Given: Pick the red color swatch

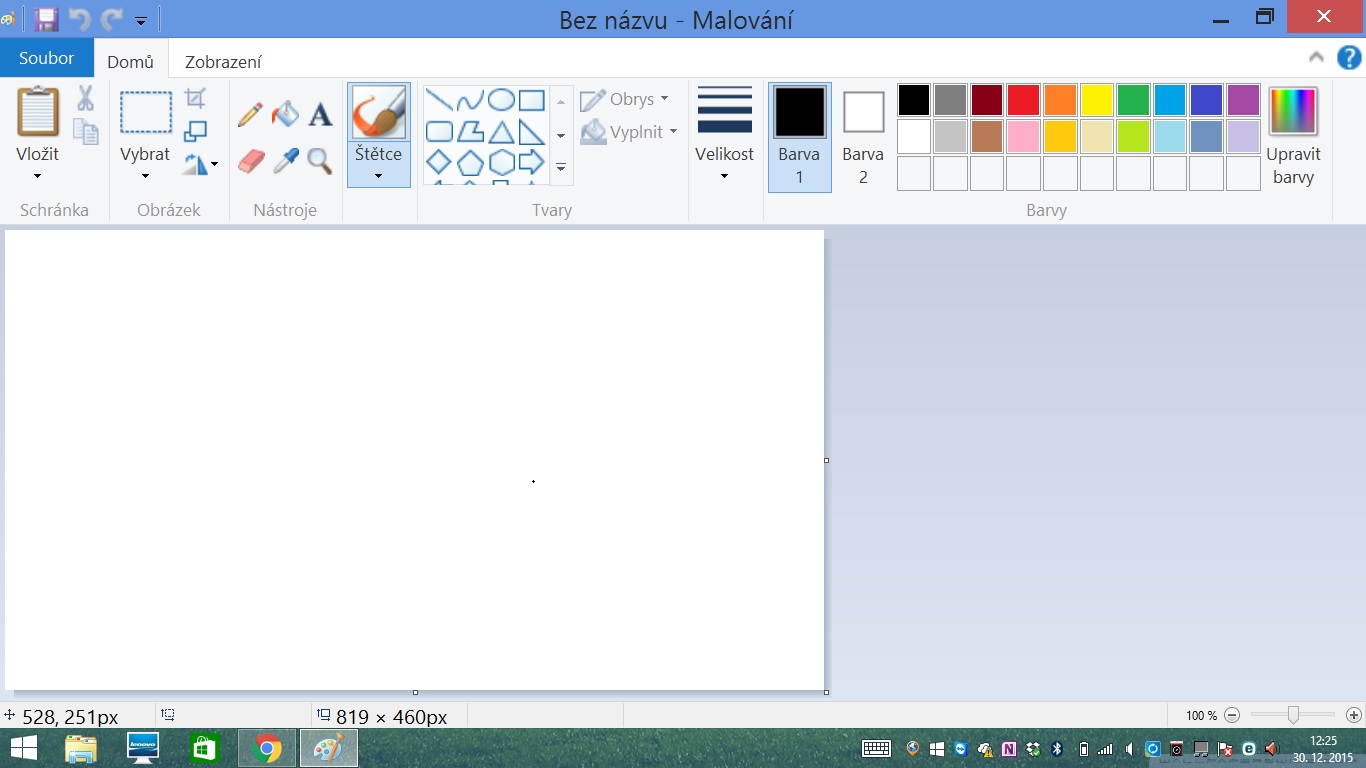Looking at the screenshot, I should (x=1023, y=100).
